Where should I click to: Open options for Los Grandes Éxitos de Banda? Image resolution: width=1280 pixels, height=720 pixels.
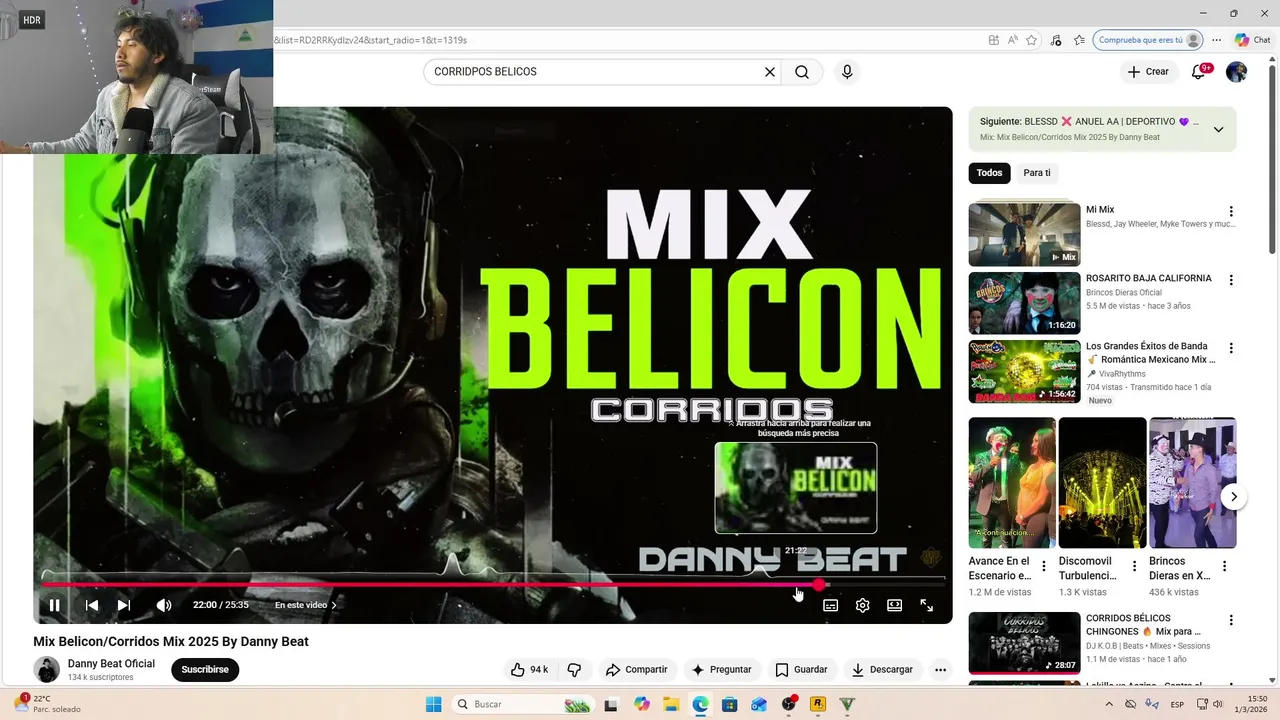click(x=1231, y=348)
